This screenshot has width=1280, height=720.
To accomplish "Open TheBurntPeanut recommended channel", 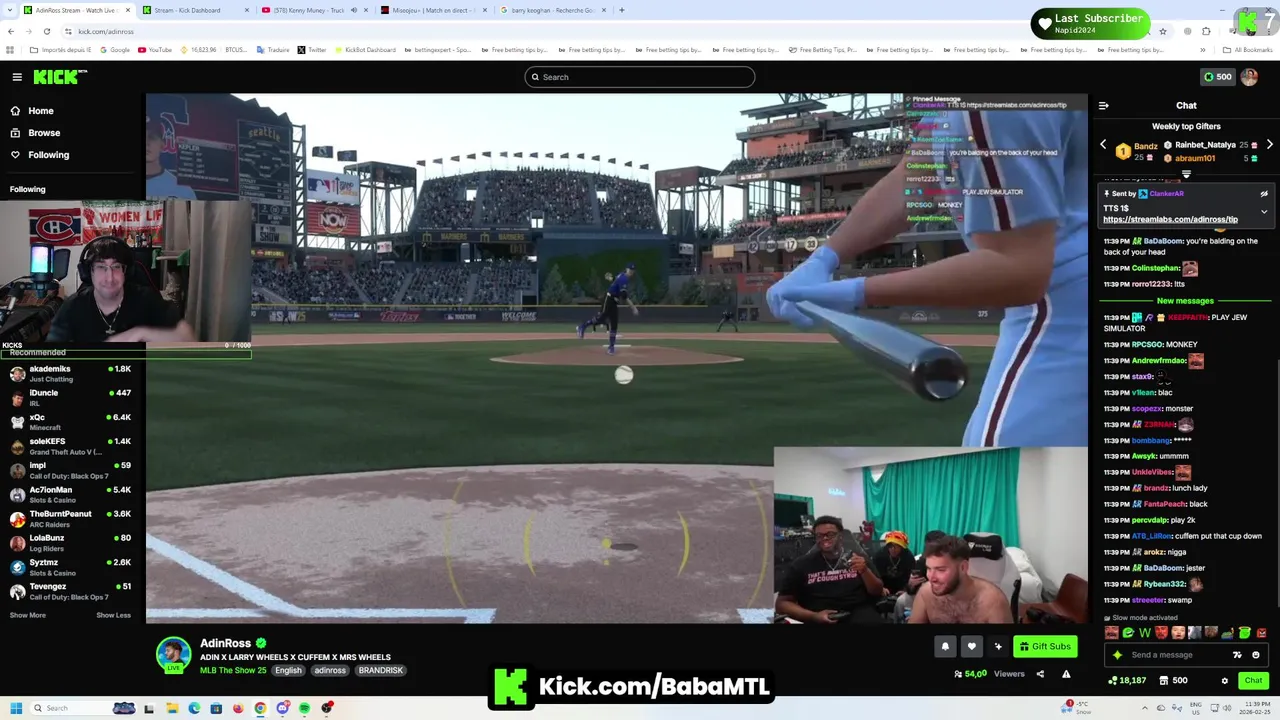I will 70,518.
